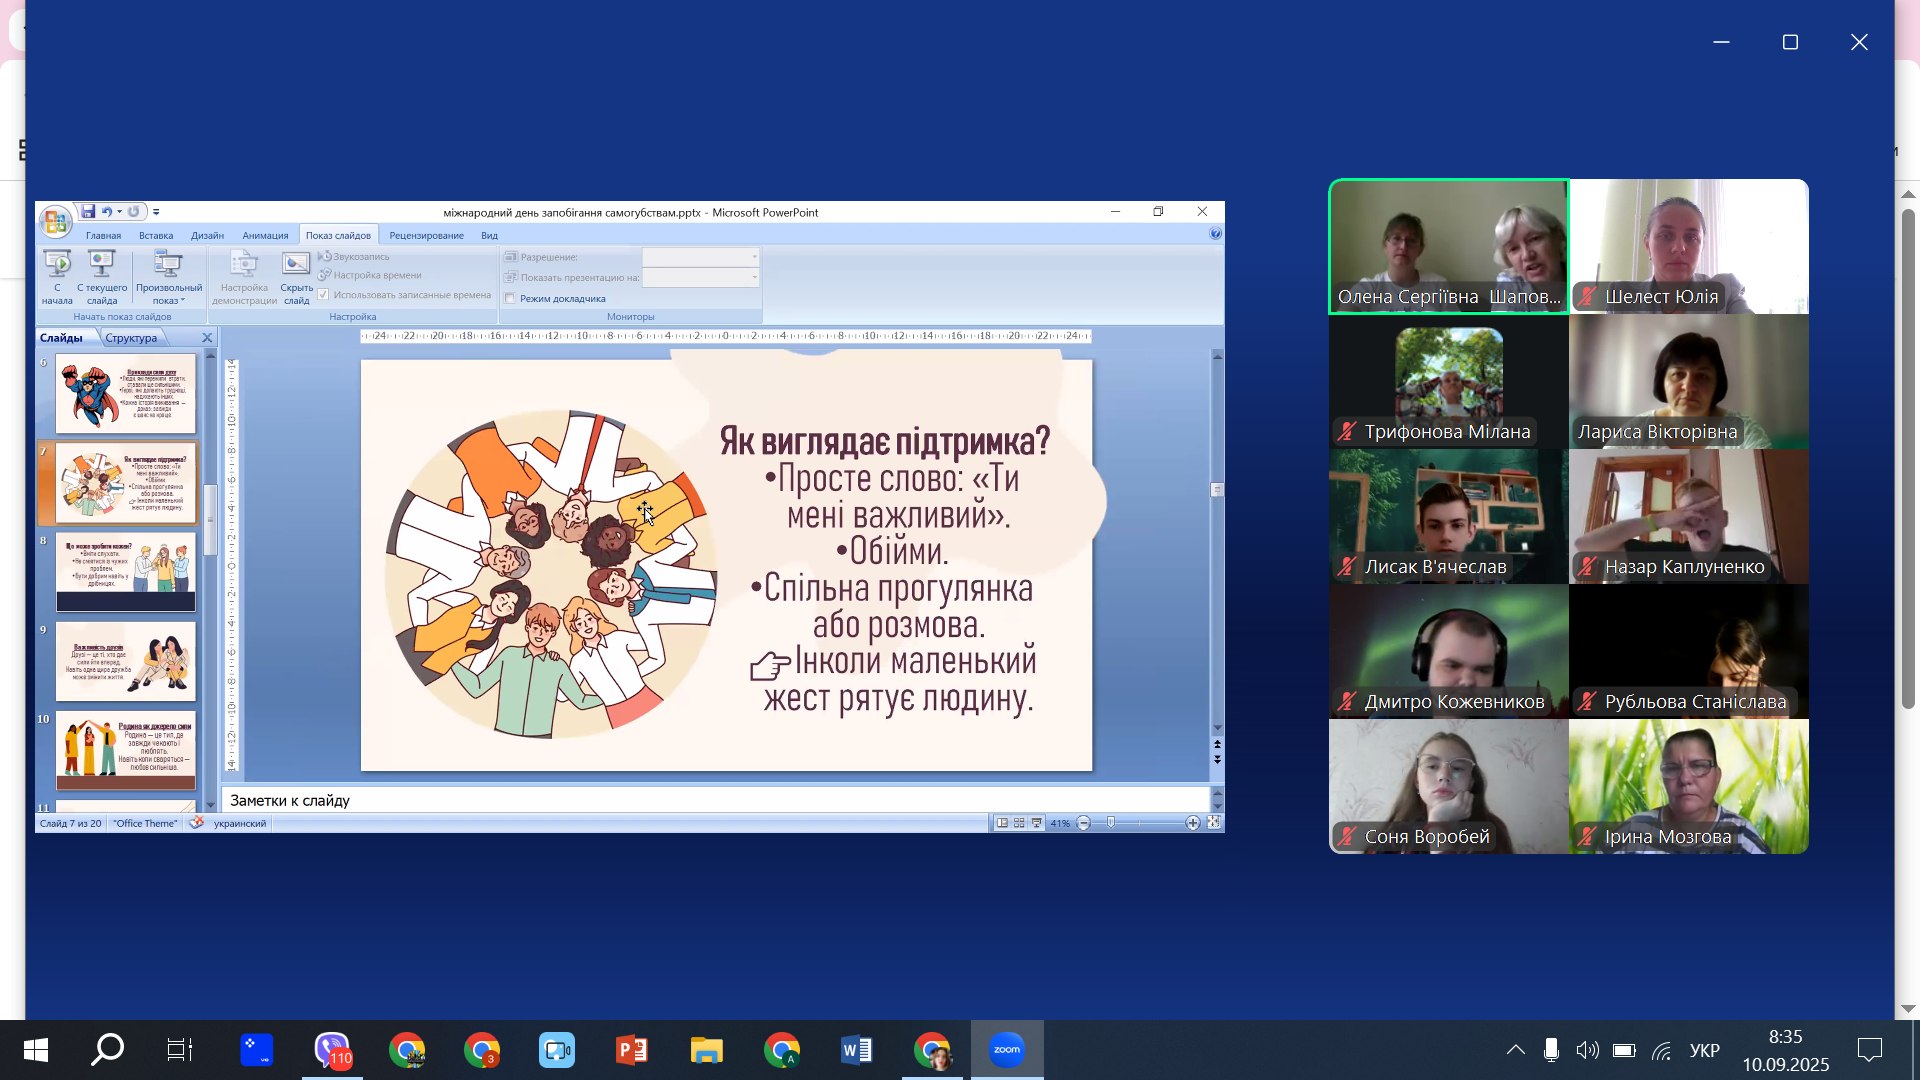Click the zoom in plus button
This screenshot has height=1080, width=1920.
click(1192, 823)
